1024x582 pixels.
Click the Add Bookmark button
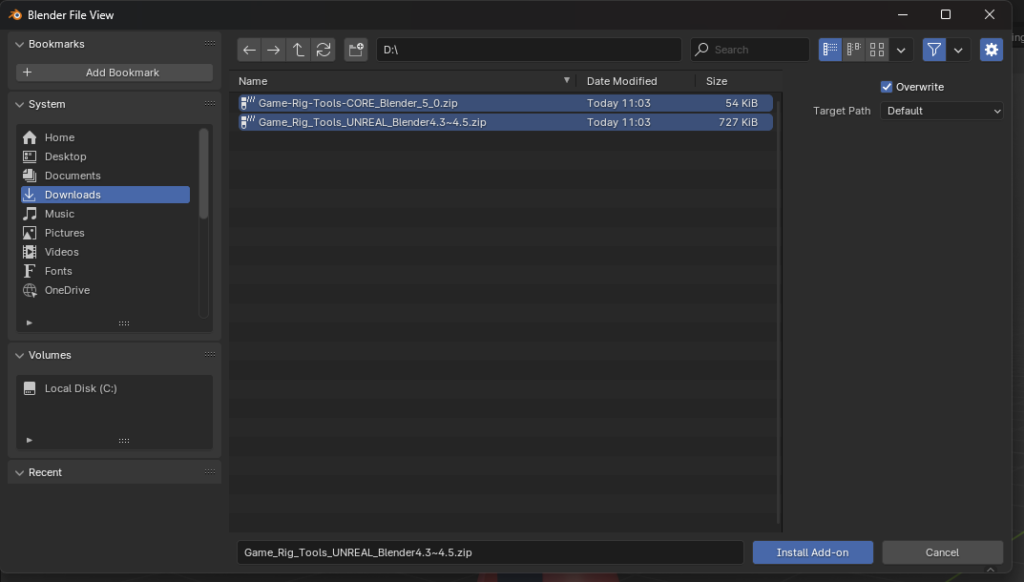(x=114, y=73)
